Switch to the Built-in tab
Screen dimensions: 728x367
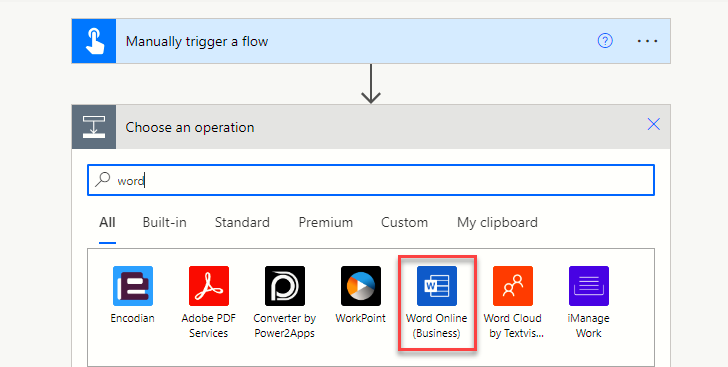pyautogui.click(x=164, y=223)
